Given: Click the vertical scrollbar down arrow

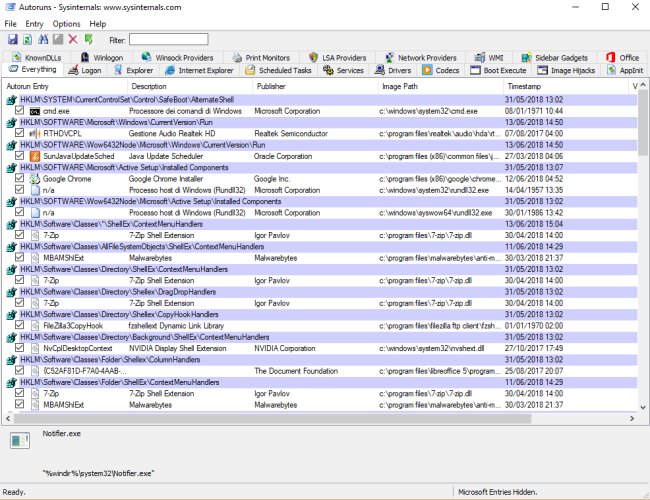Looking at the screenshot, I should coord(643,407).
